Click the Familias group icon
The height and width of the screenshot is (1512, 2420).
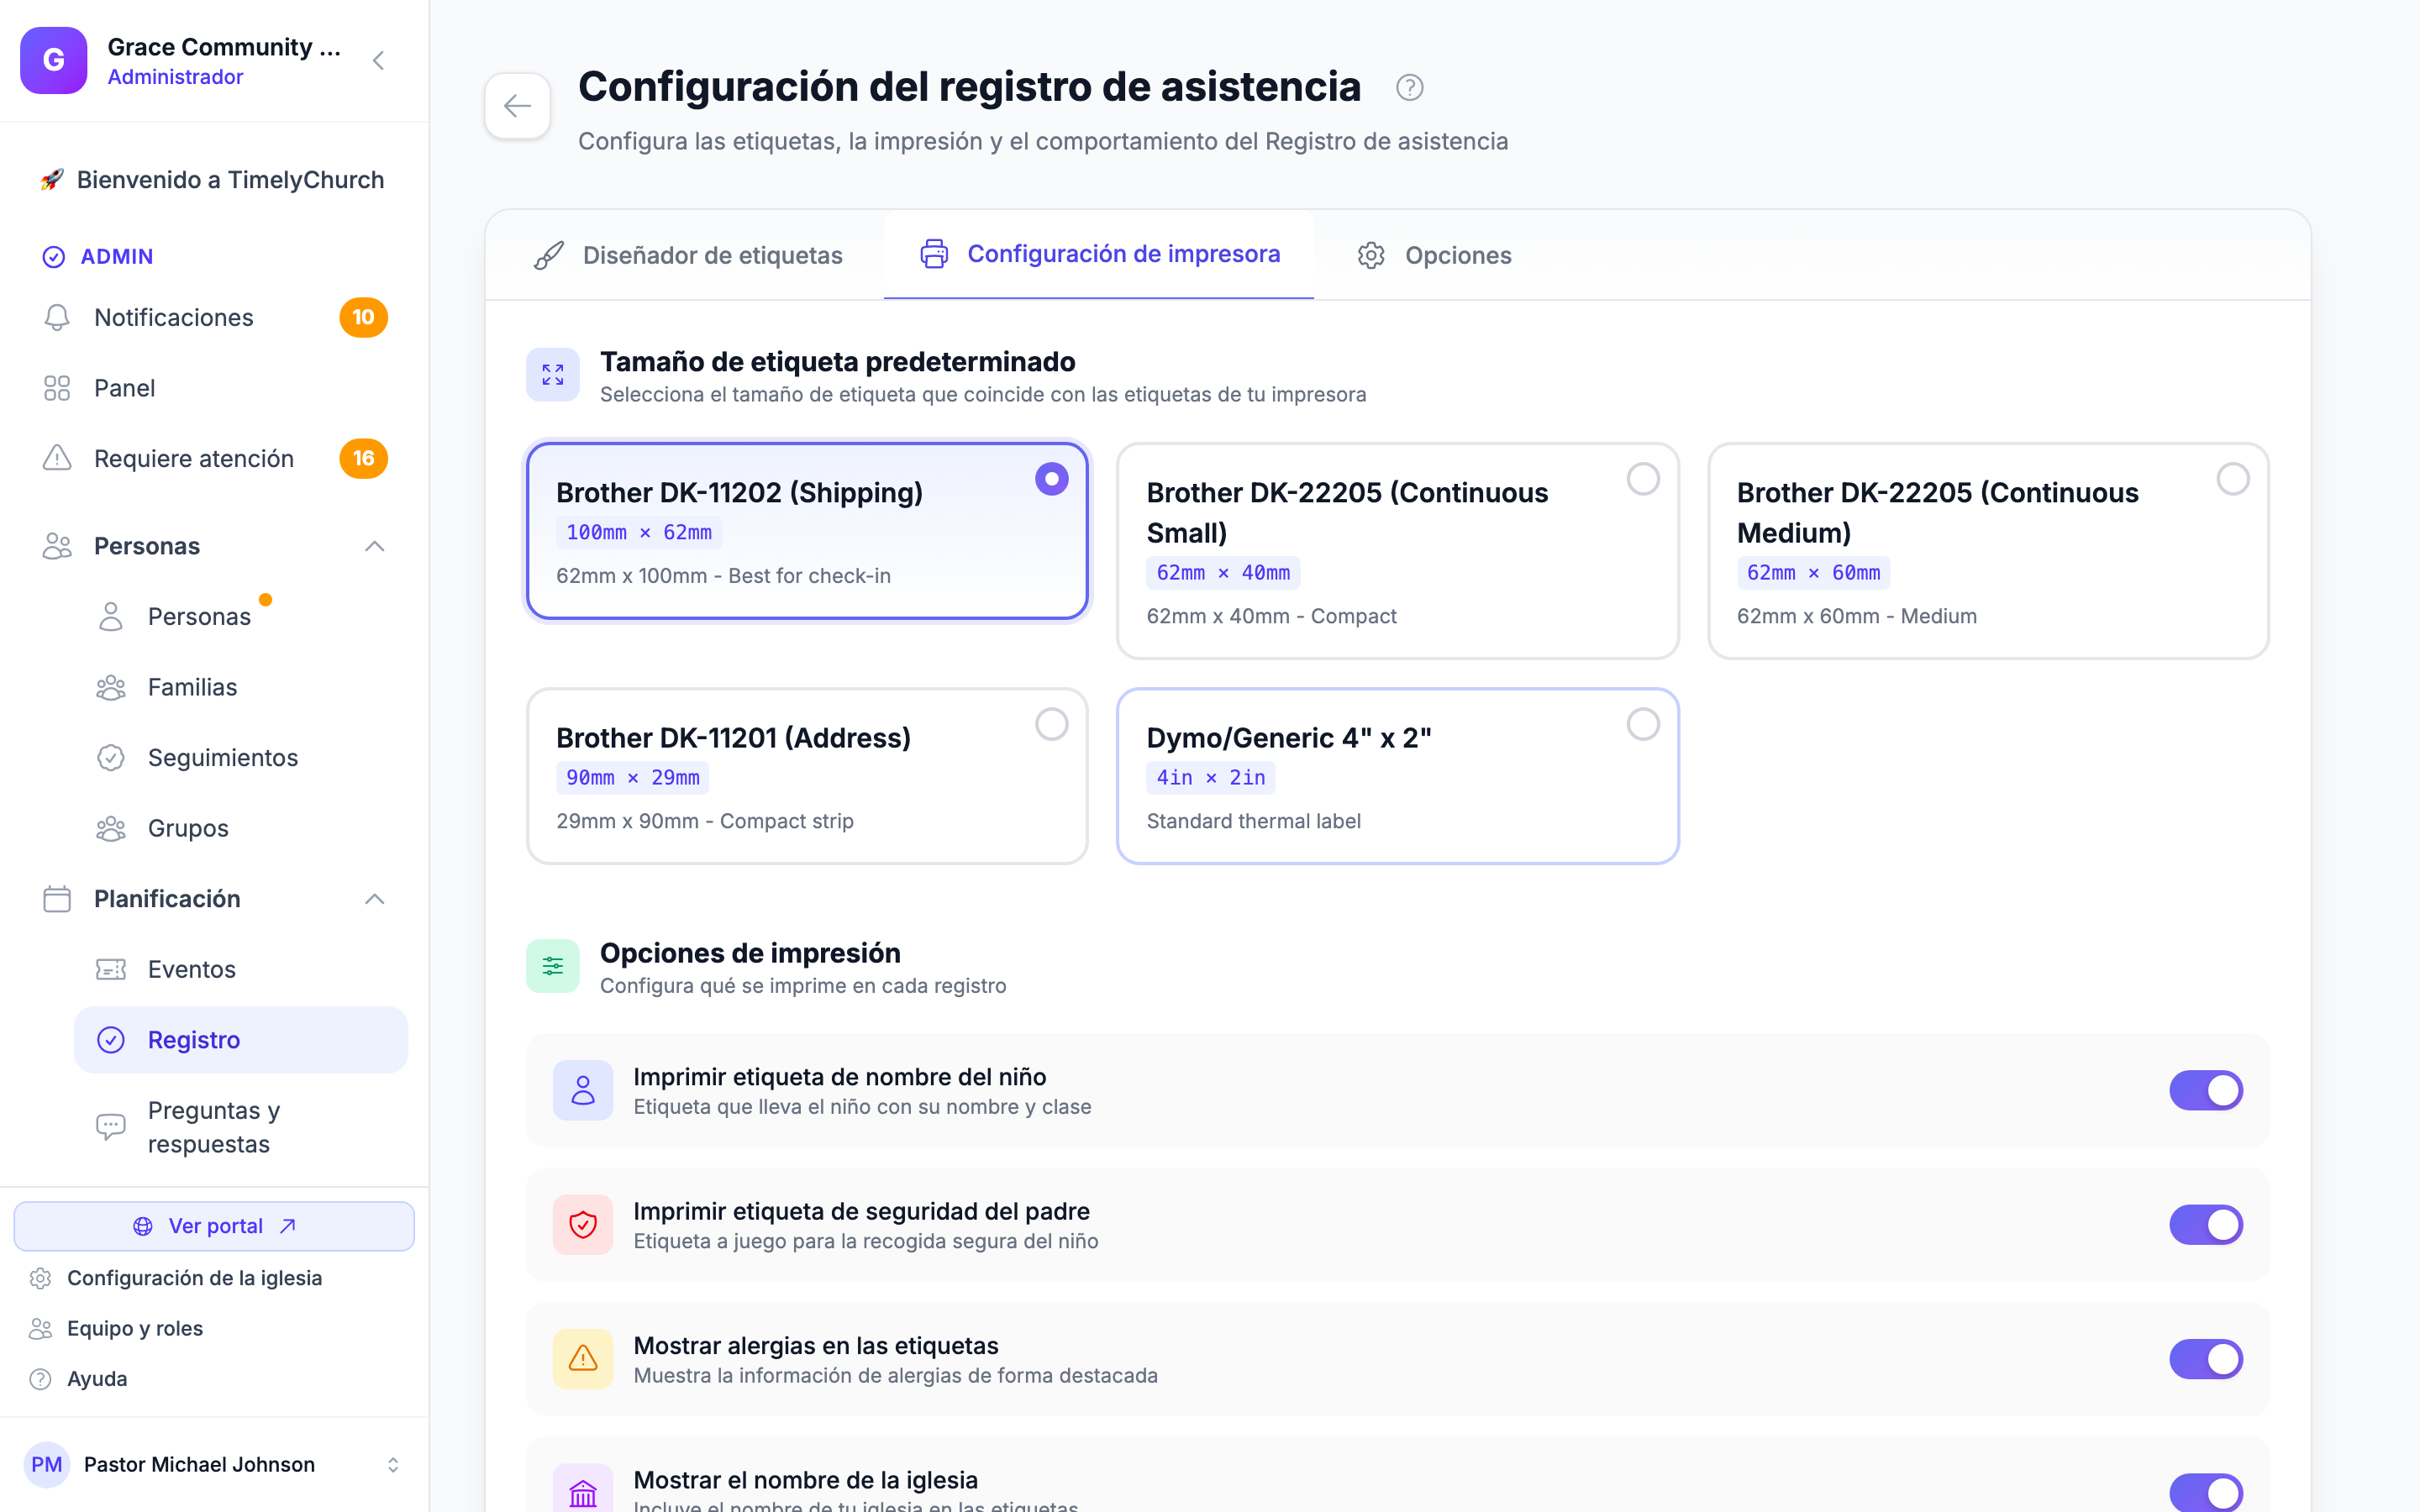point(111,687)
